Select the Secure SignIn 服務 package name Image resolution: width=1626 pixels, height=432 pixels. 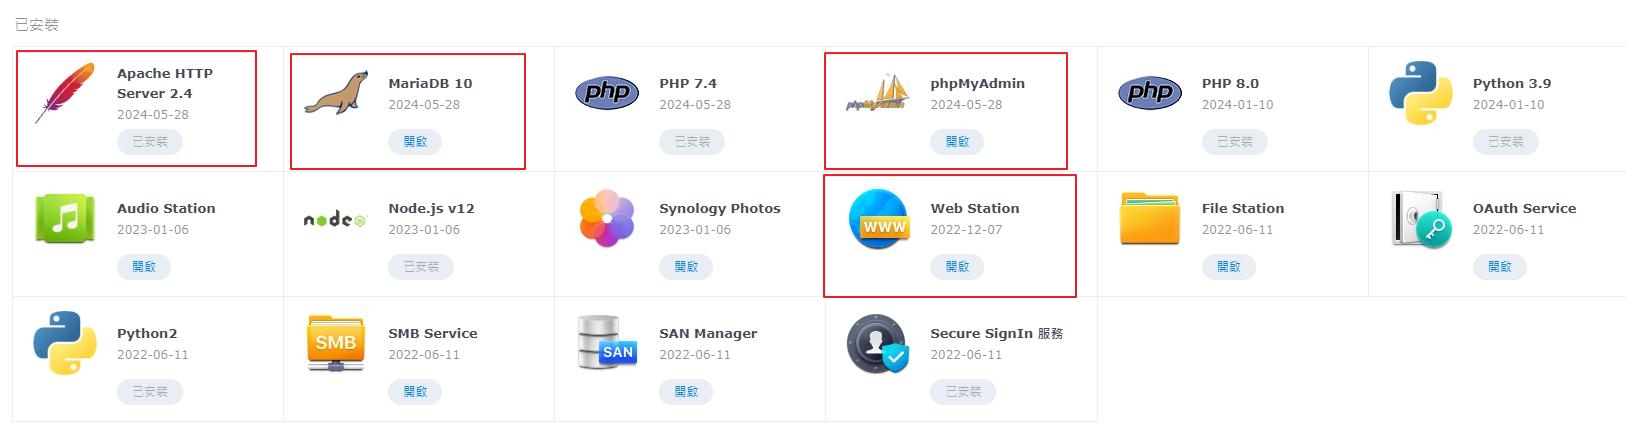coord(997,334)
